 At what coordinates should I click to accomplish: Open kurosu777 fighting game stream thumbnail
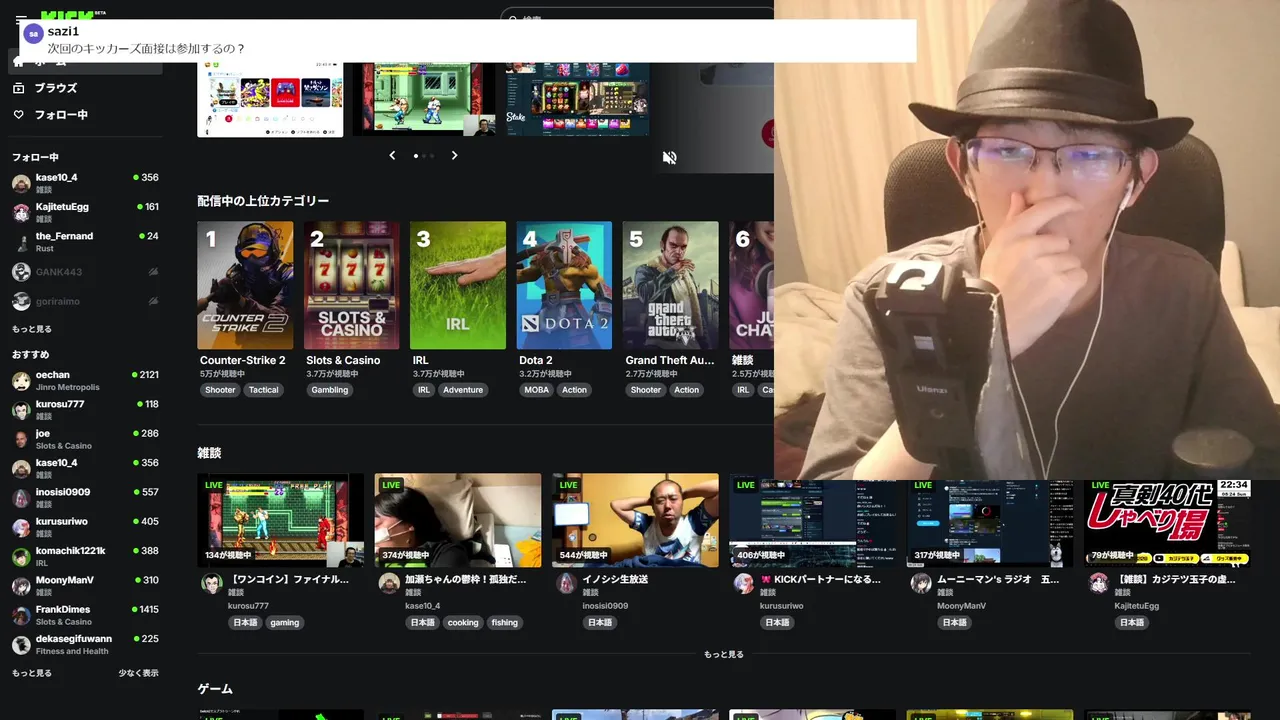[281, 520]
